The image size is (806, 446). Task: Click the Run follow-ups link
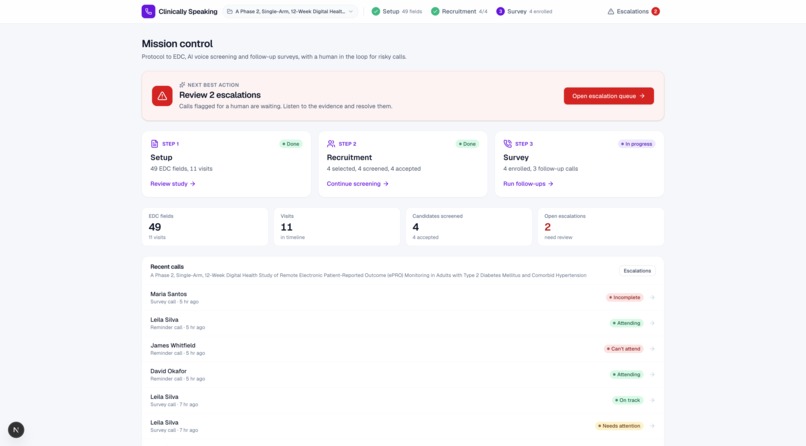(528, 183)
